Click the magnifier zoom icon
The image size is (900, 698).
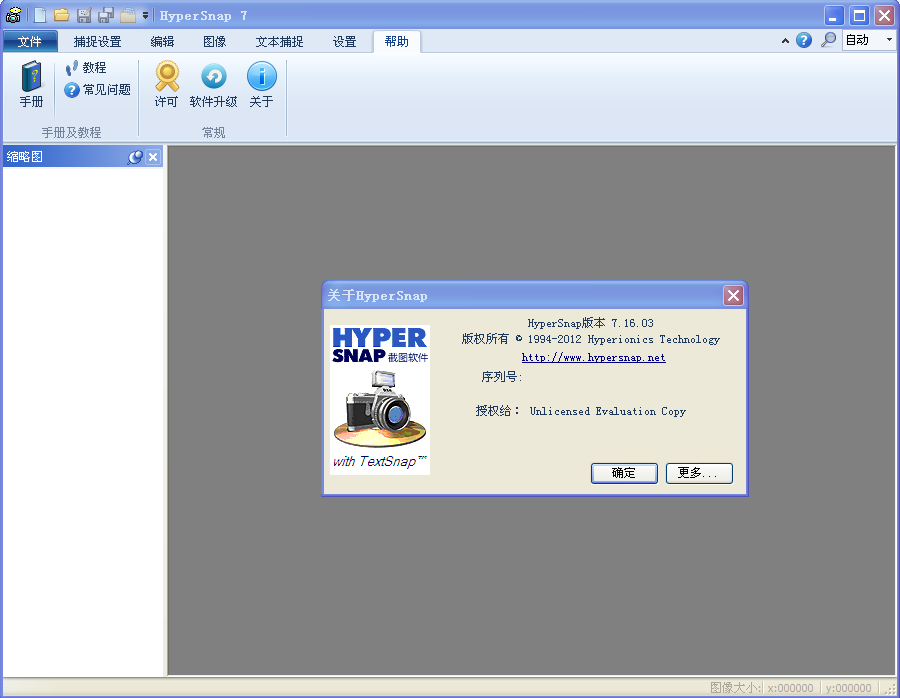[828, 40]
